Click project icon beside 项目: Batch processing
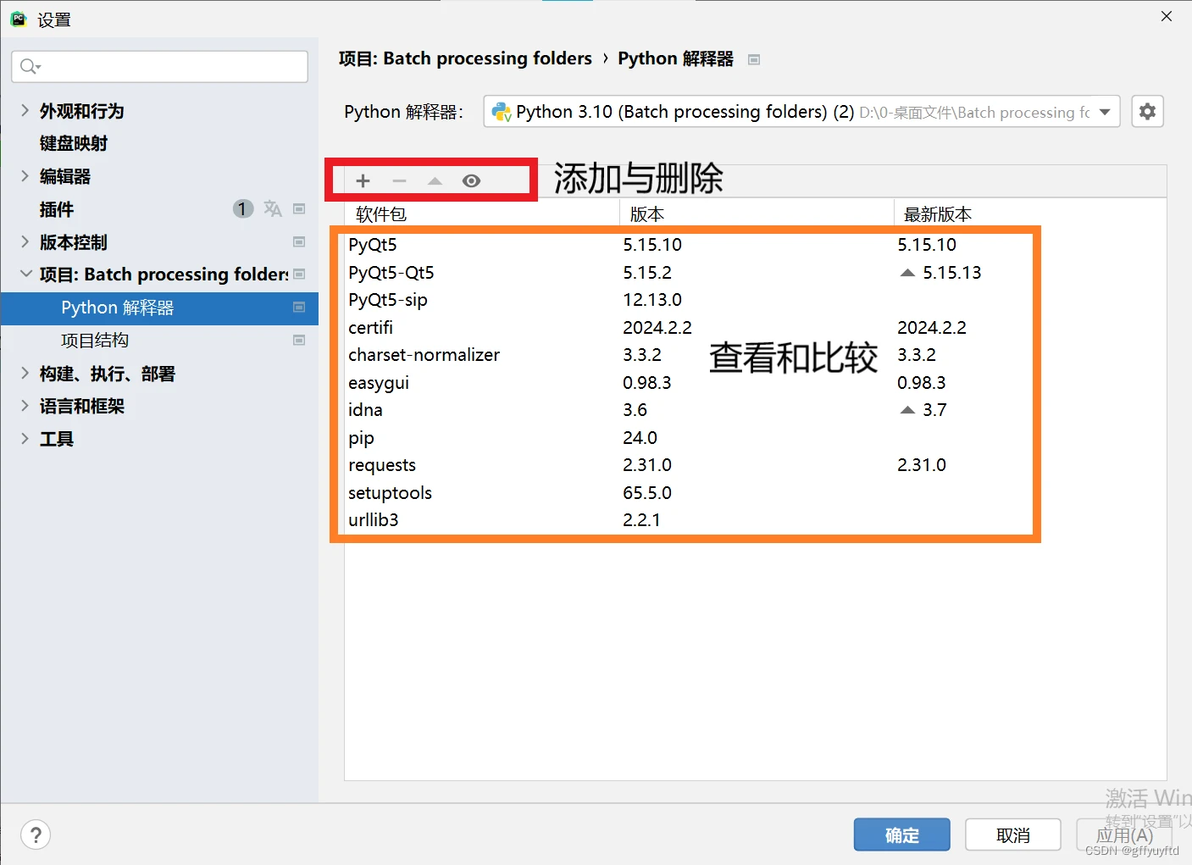The height and width of the screenshot is (865, 1192). [300, 274]
